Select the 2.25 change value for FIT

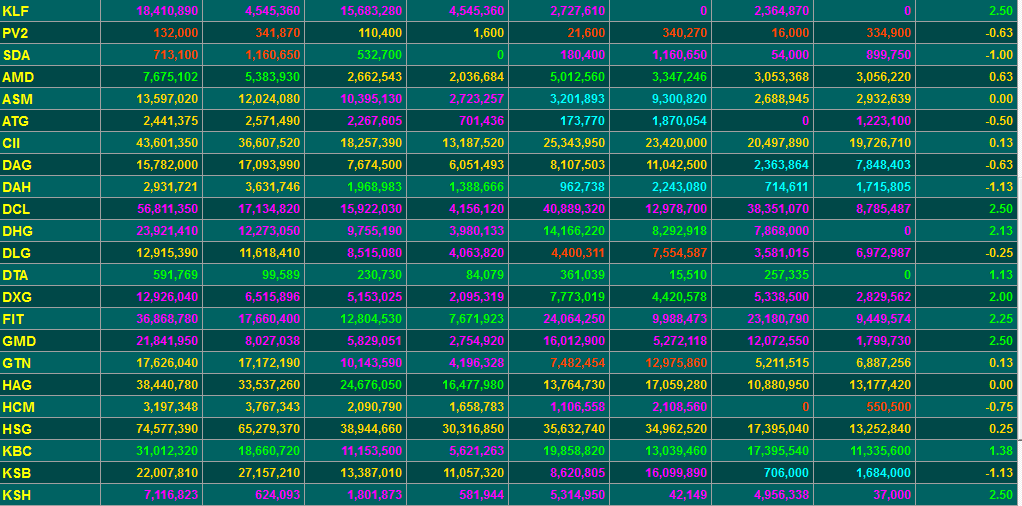click(1001, 320)
